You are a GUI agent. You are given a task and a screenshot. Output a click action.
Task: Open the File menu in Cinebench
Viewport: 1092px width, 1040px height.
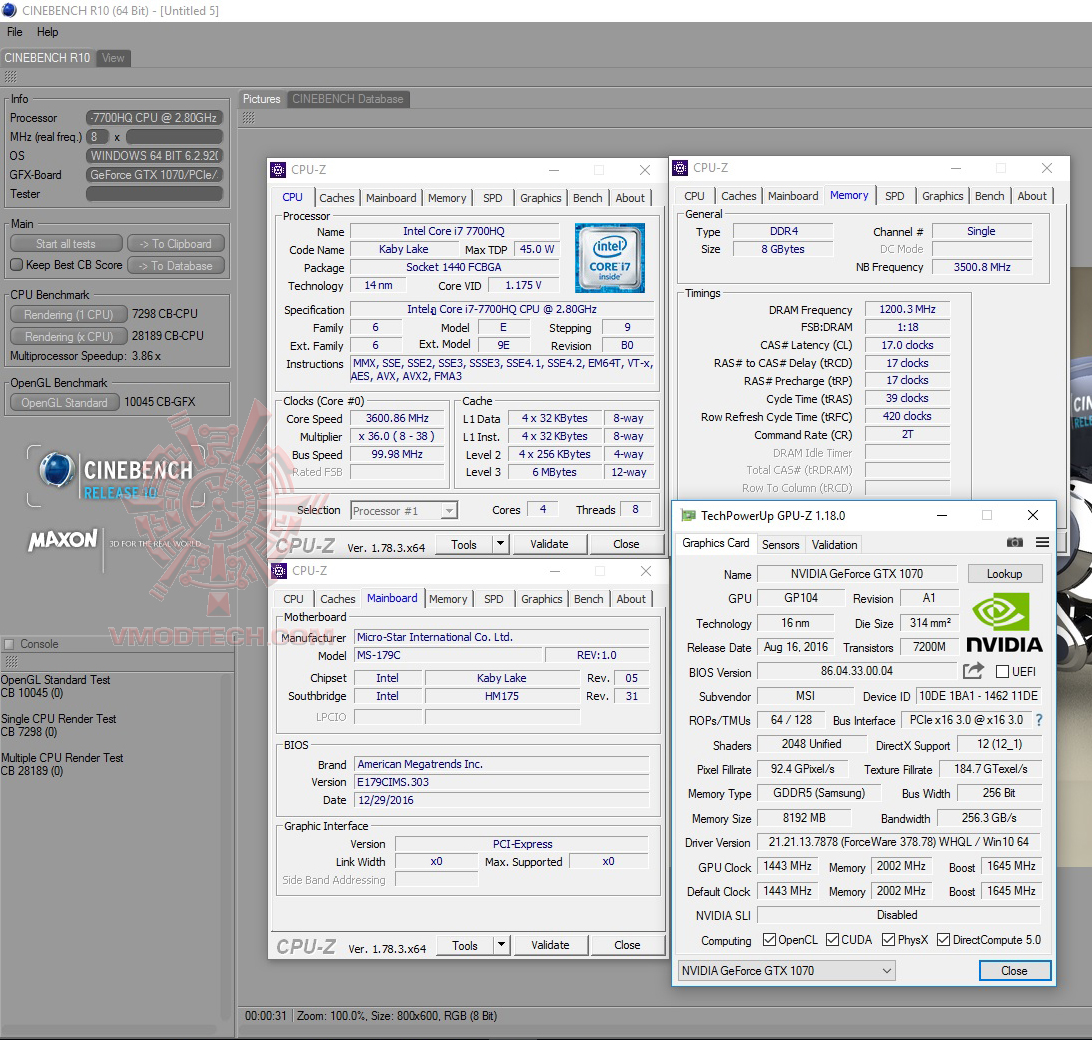(14, 31)
